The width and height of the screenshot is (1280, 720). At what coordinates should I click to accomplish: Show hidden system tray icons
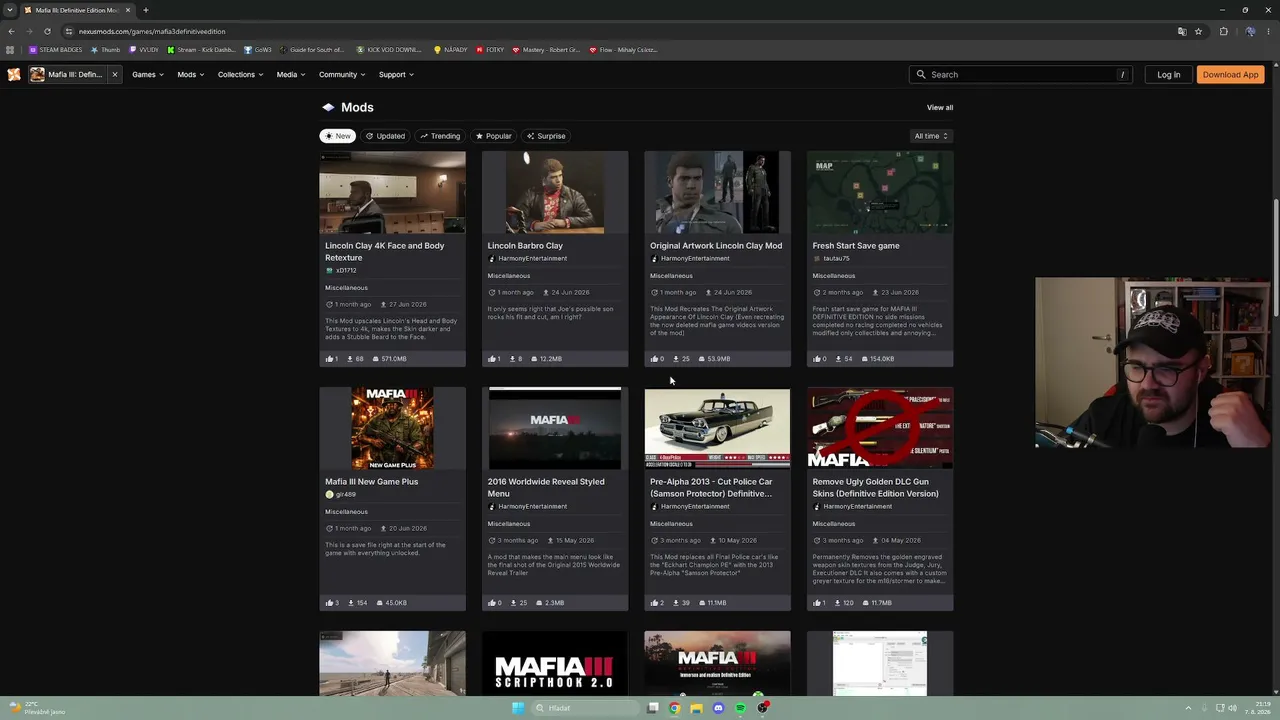(x=1188, y=708)
